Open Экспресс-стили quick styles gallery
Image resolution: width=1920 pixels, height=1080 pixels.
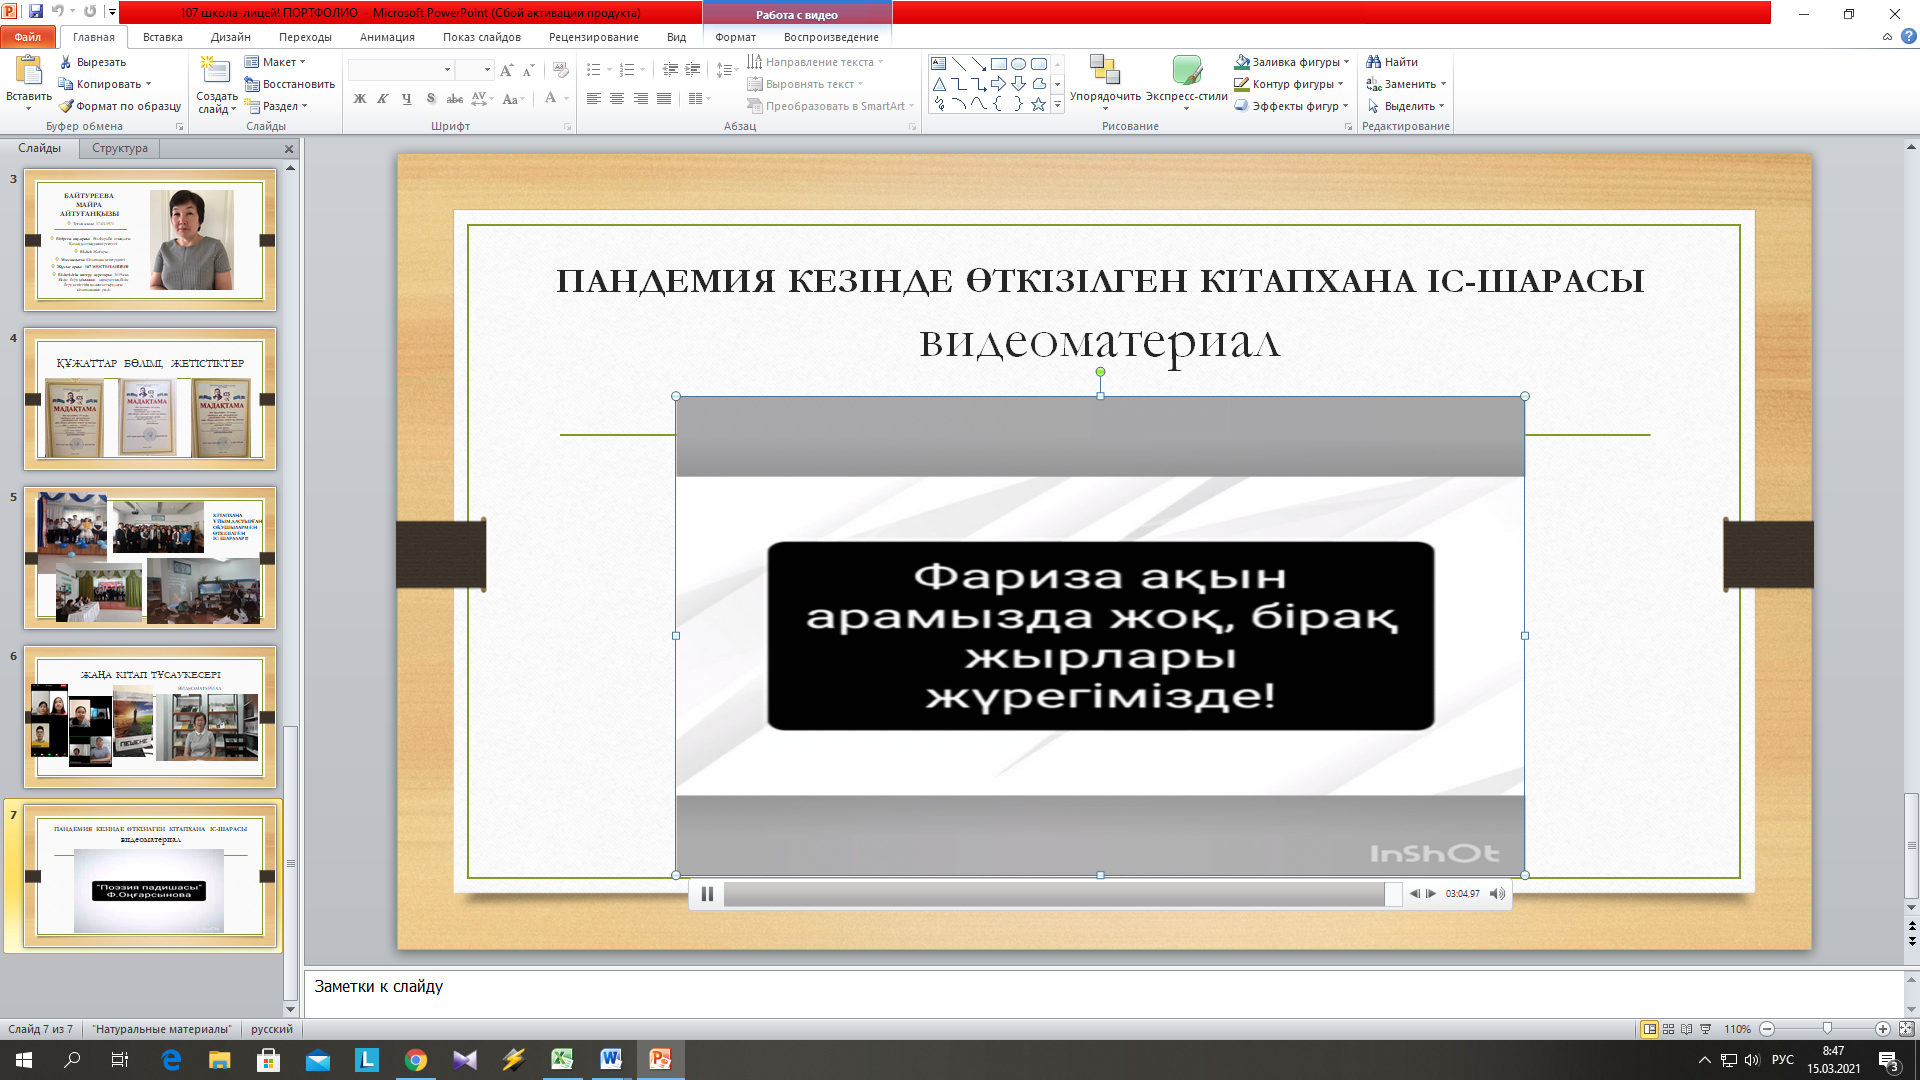point(1186,82)
